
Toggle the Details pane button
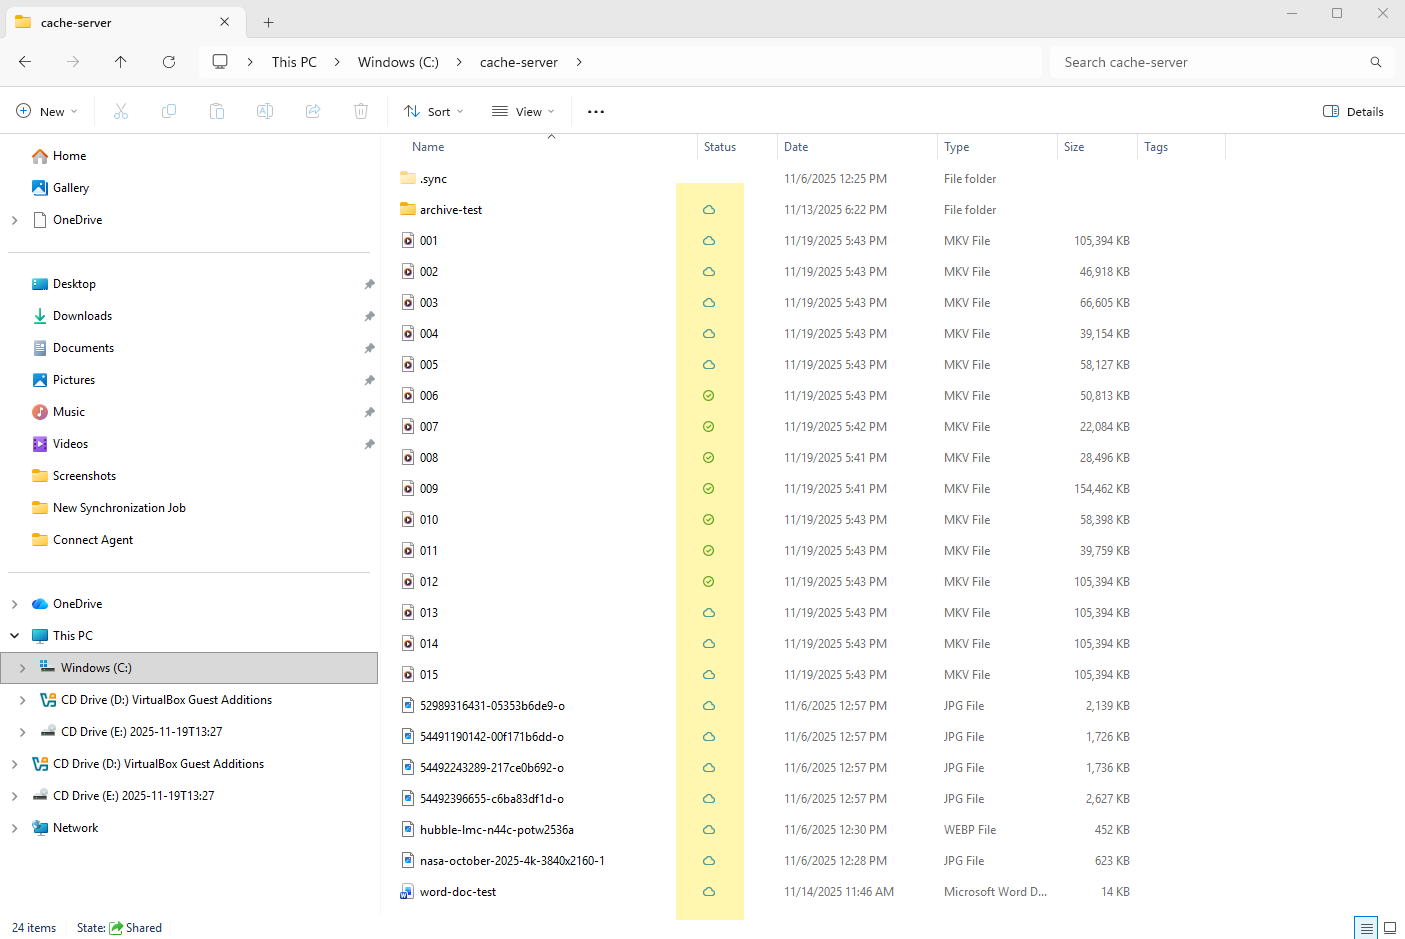pos(1353,112)
